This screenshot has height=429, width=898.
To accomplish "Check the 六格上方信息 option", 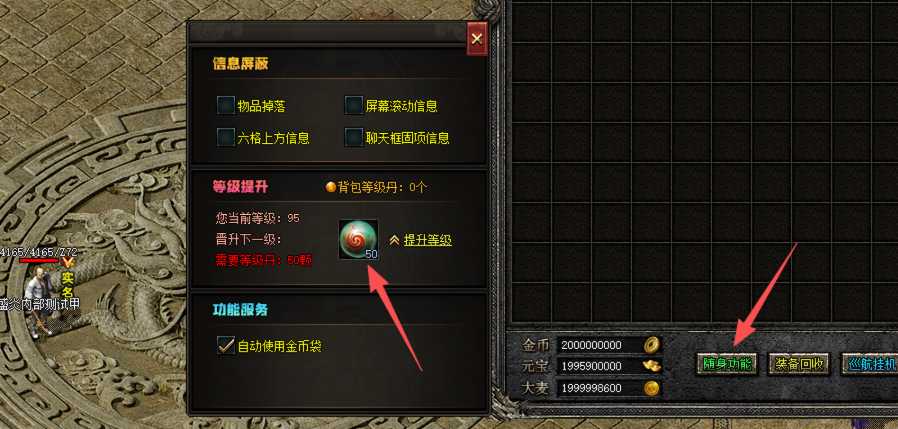I will tap(226, 137).
